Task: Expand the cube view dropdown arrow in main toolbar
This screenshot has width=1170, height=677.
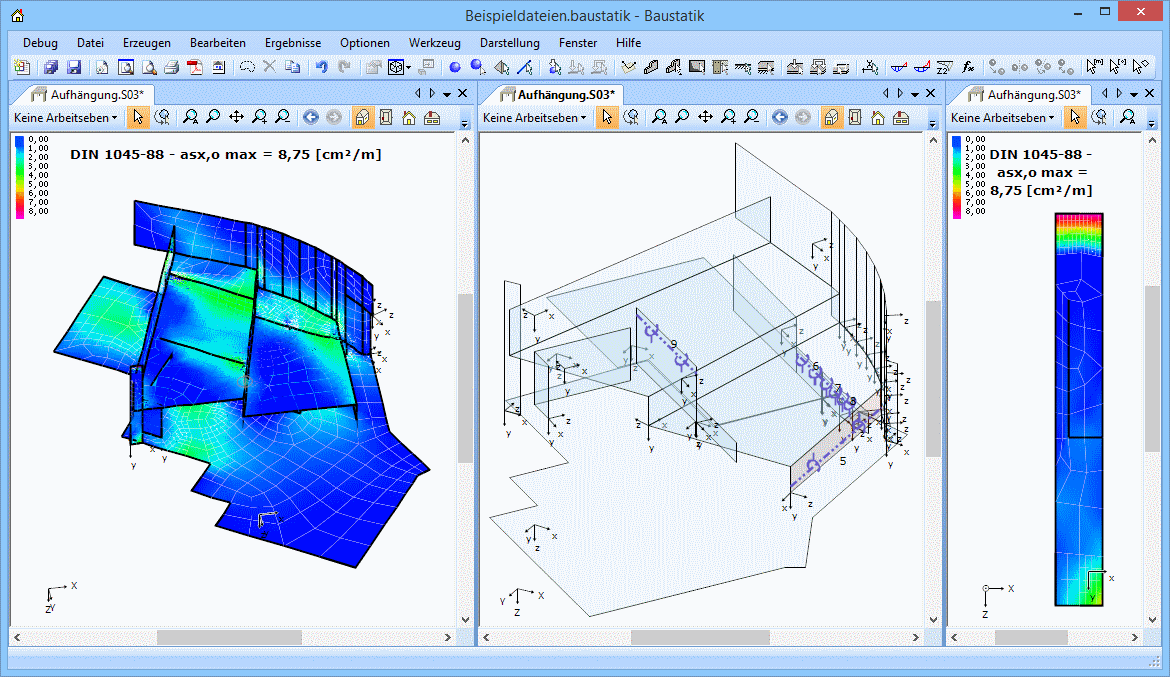Action: tap(408, 68)
